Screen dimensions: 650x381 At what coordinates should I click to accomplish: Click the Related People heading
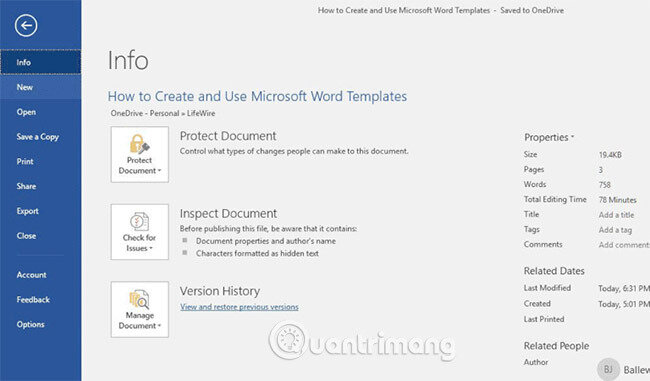click(556, 346)
